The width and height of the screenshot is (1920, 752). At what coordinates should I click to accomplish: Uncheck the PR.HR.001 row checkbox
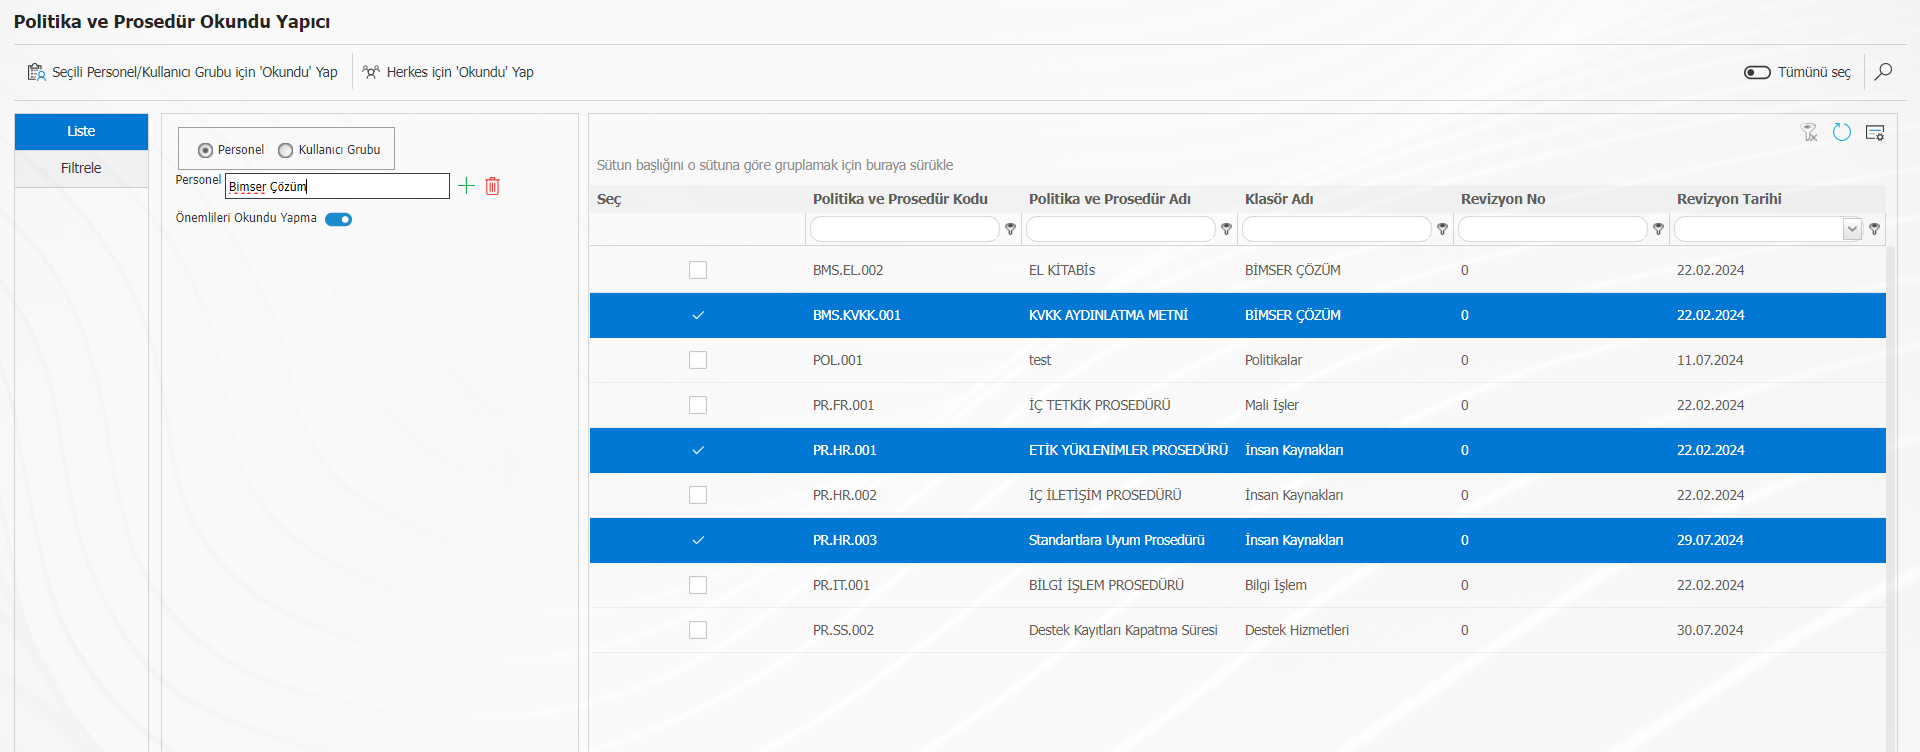pyautogui.click(x=698, y=450)
